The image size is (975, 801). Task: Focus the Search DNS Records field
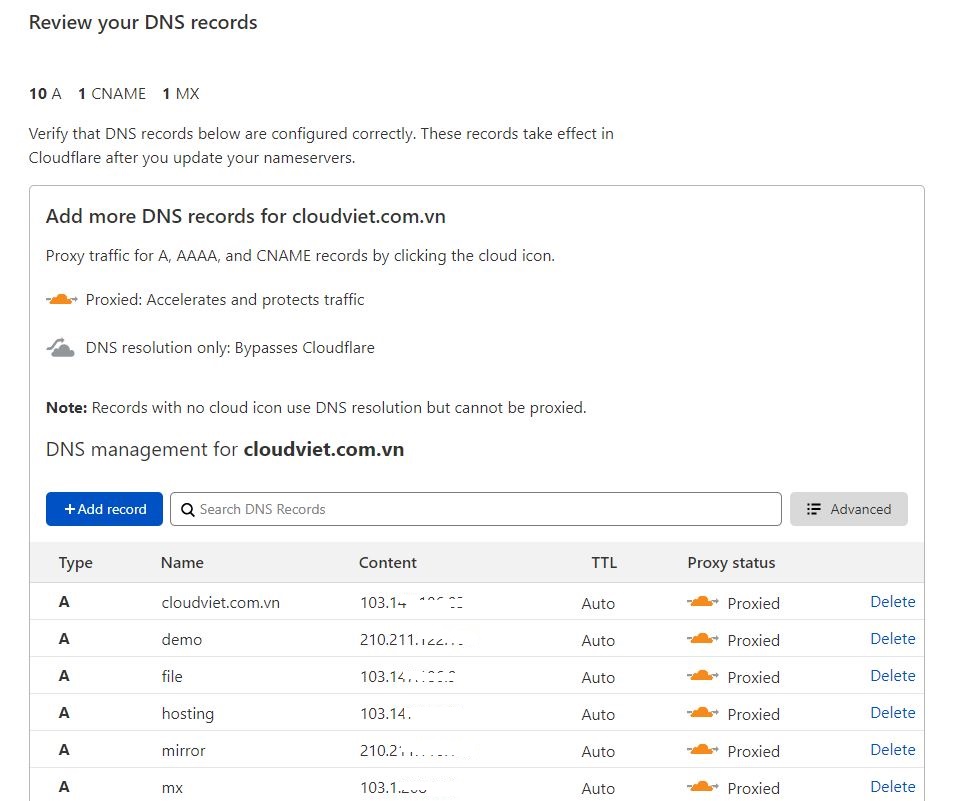tap(476, 509)
